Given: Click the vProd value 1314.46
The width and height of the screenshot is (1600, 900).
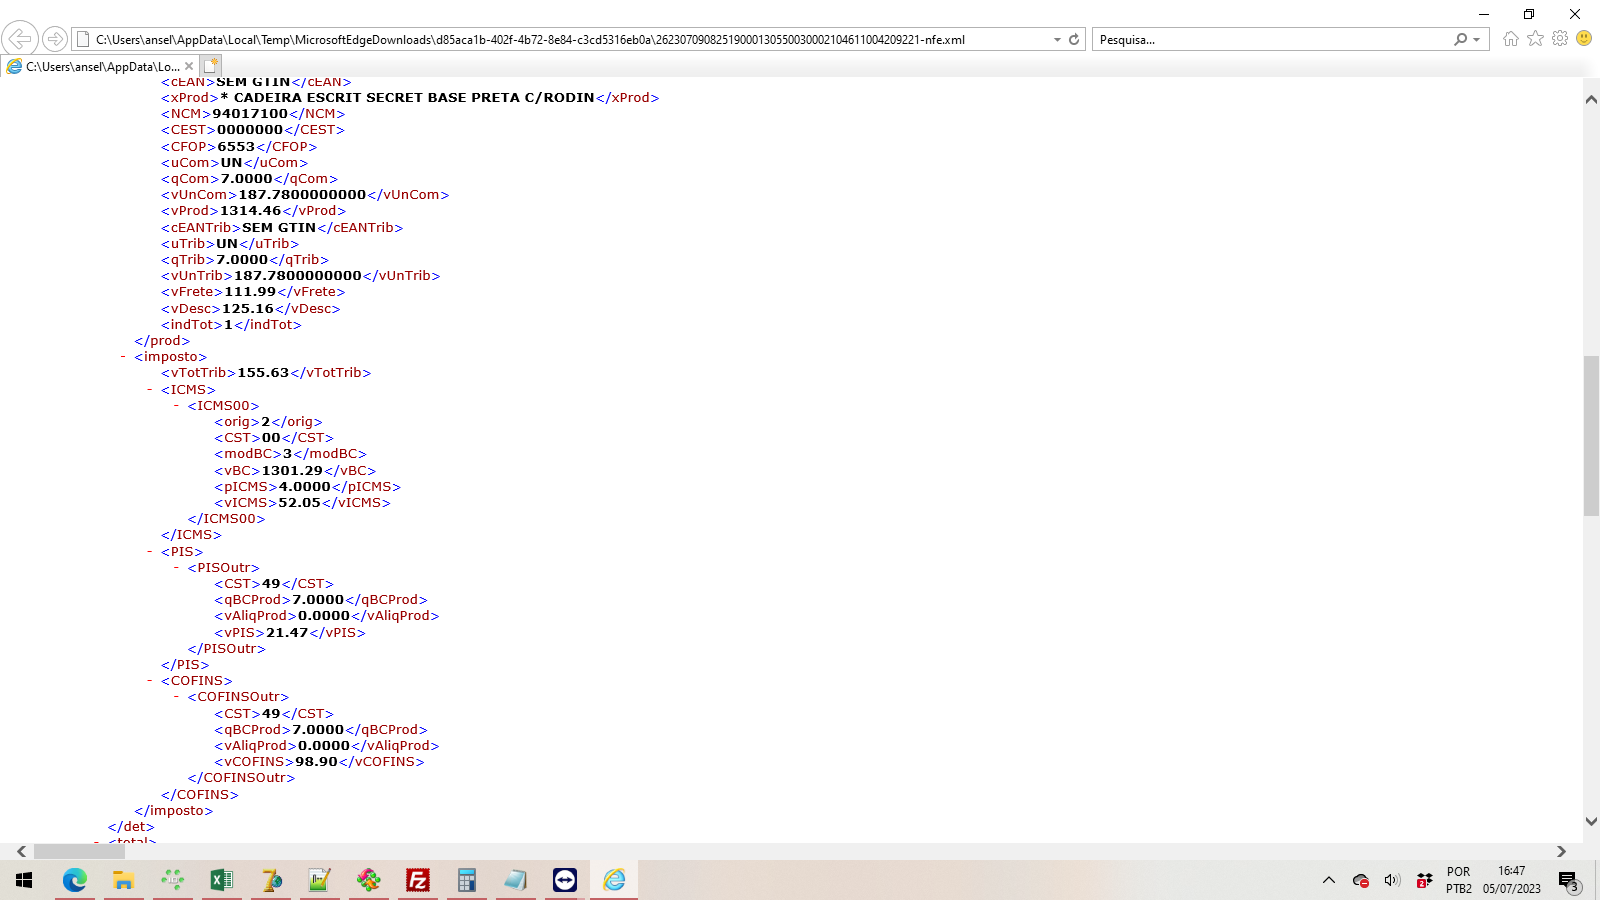Looking at the screenshot, I should (250, 210).
